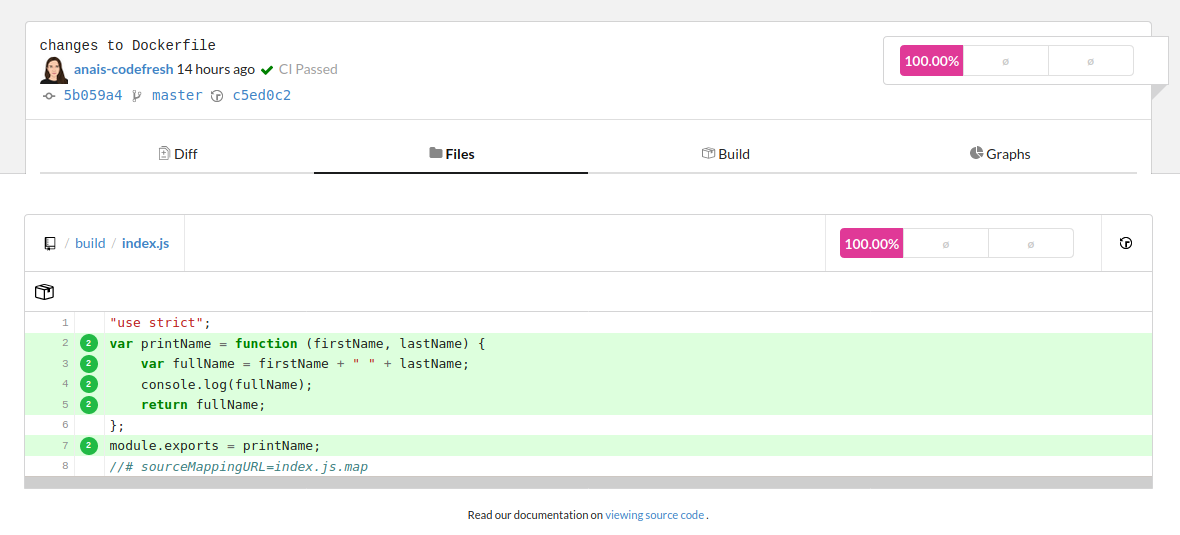
Task: Open commit hash 5b059a4
Action: (x=92, y=96)
